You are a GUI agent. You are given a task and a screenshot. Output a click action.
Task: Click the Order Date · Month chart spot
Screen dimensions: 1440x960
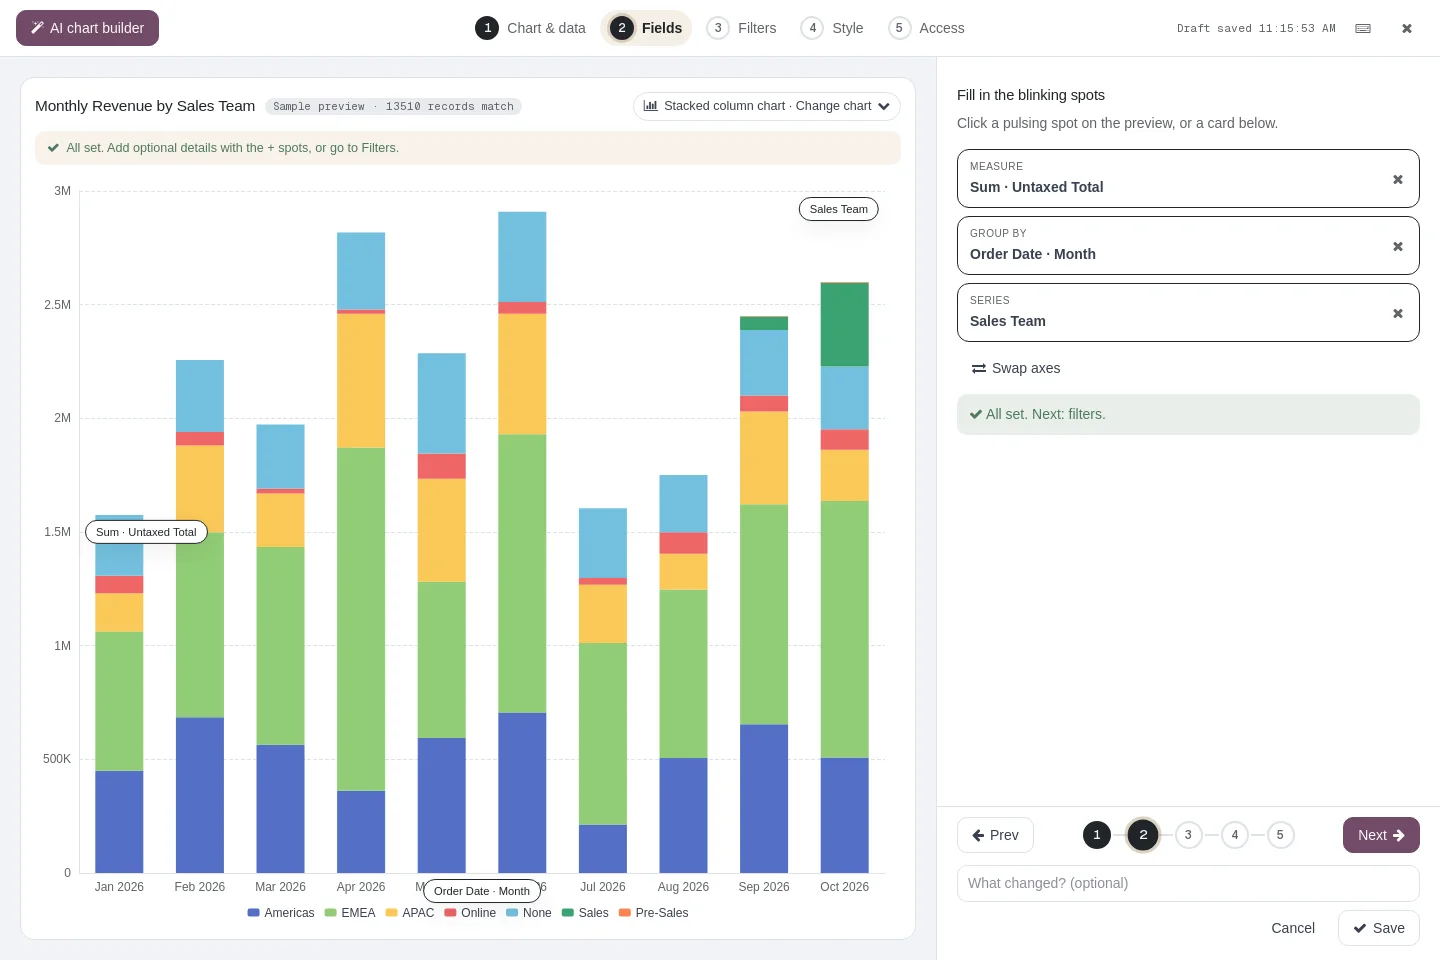[x=482, y=891]
